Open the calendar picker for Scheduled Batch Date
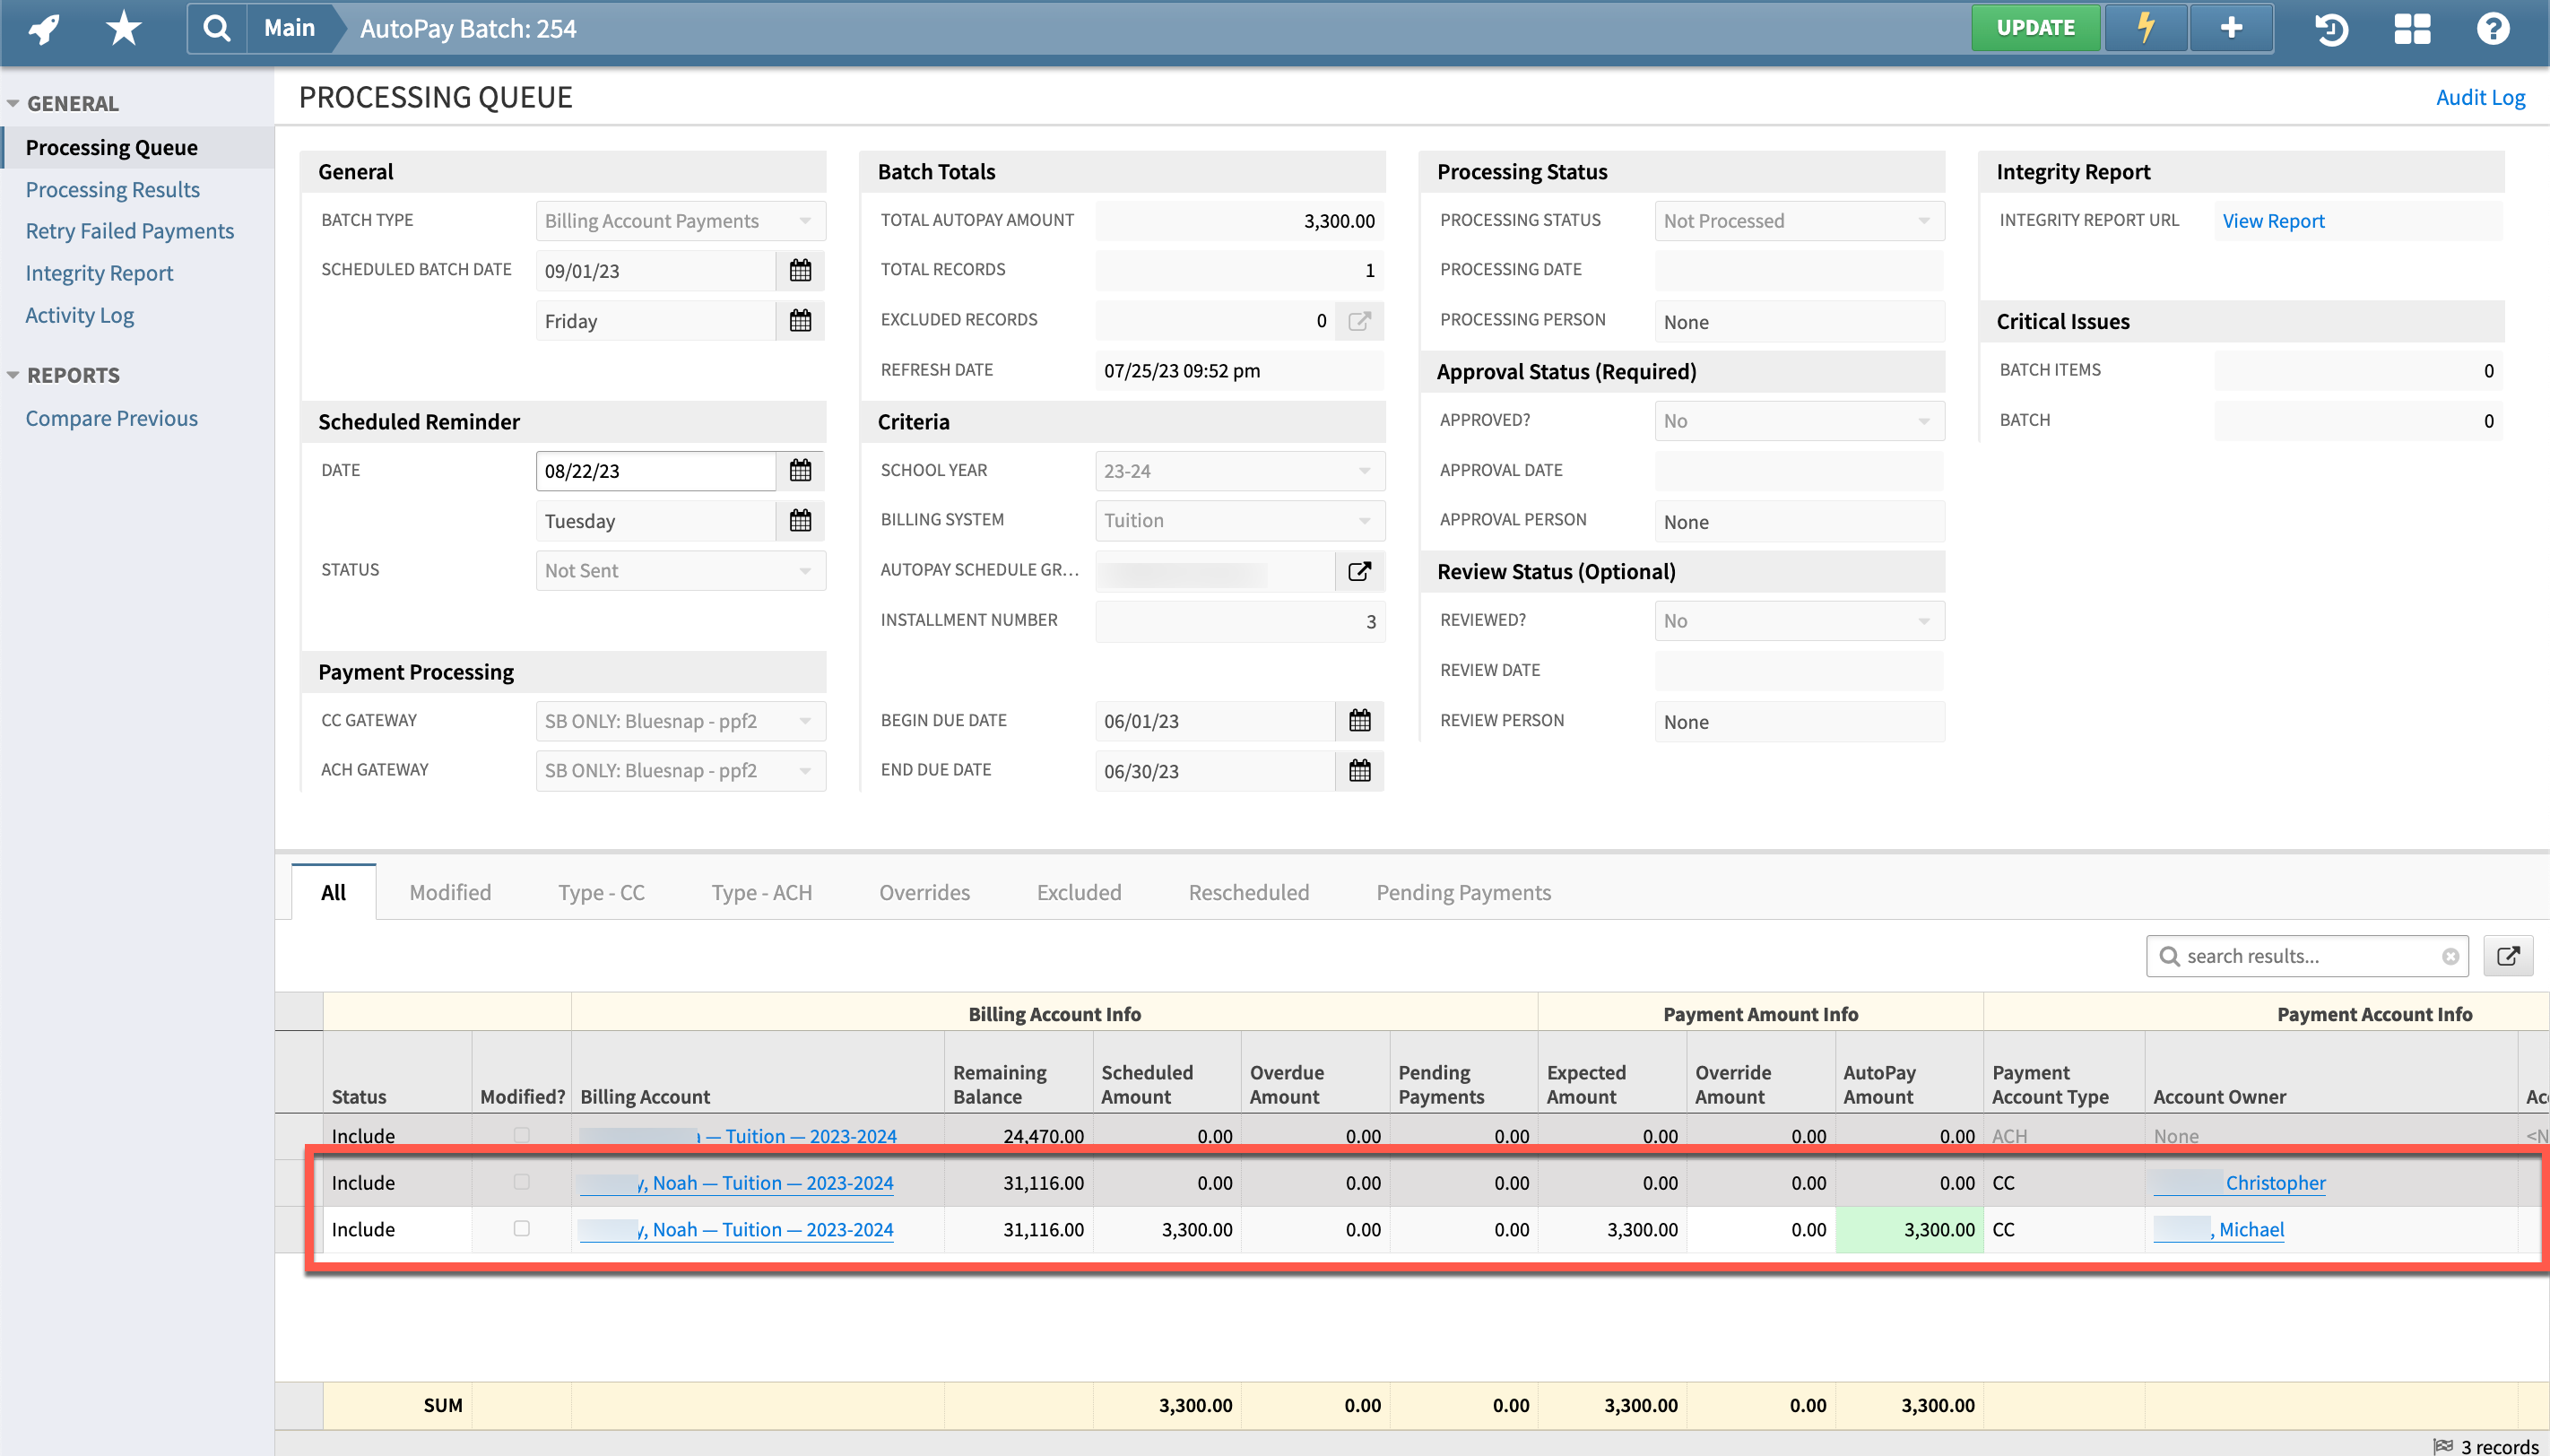 pos(800,270)
